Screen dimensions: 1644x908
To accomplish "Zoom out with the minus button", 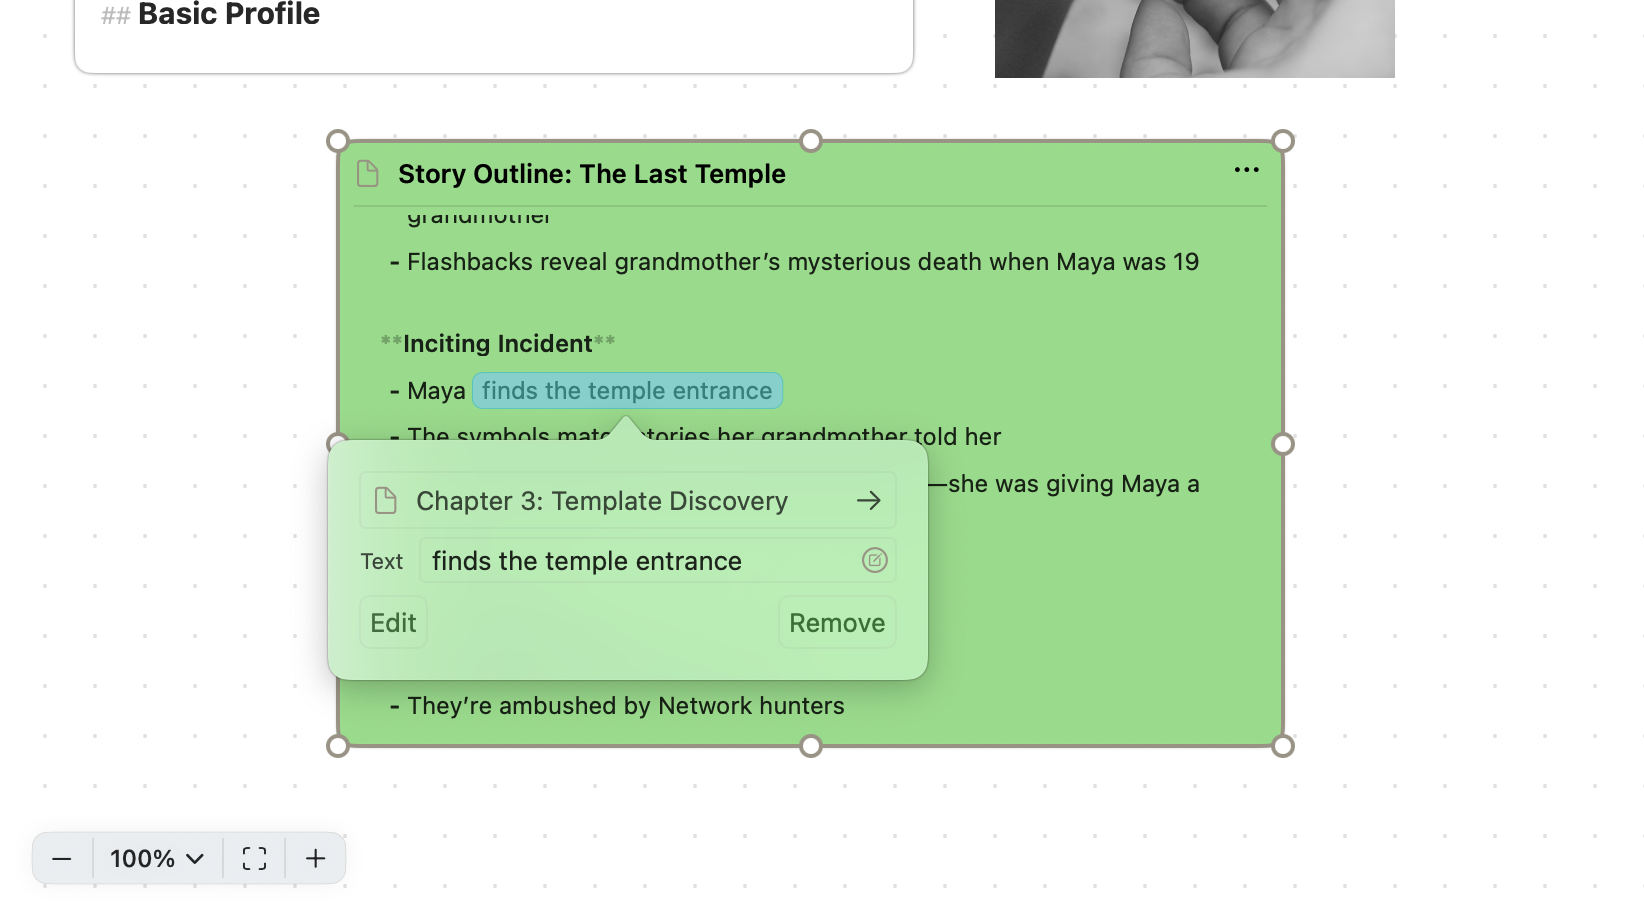I will click(62, 859).
